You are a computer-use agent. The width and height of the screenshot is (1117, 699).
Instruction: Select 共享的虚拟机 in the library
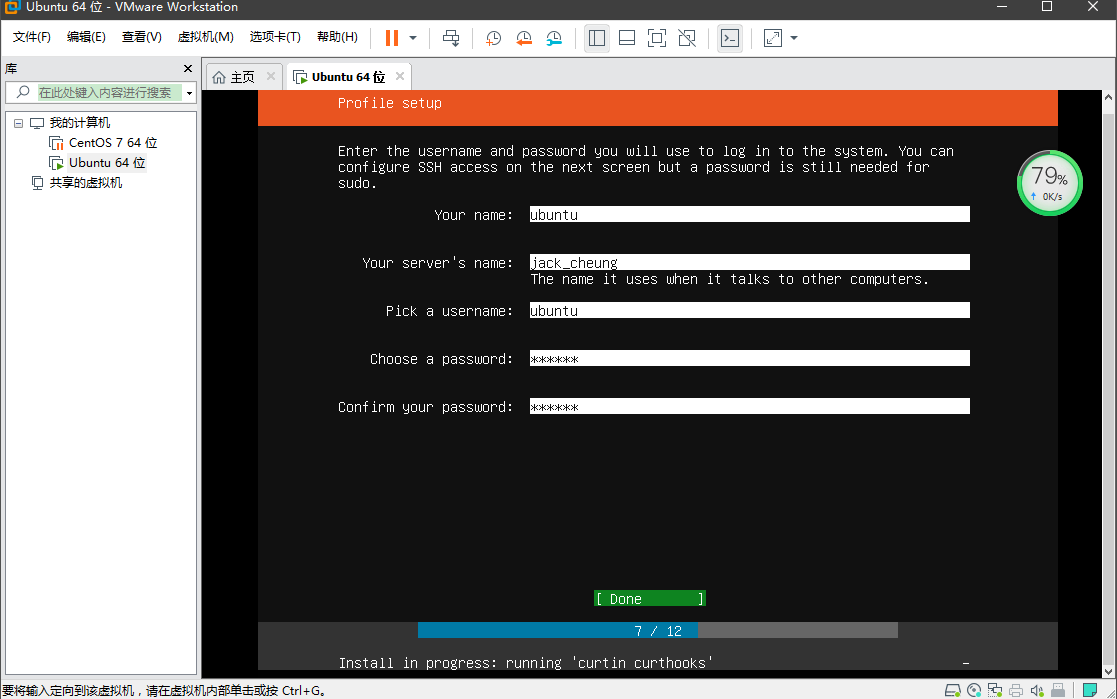click(85, 182)
